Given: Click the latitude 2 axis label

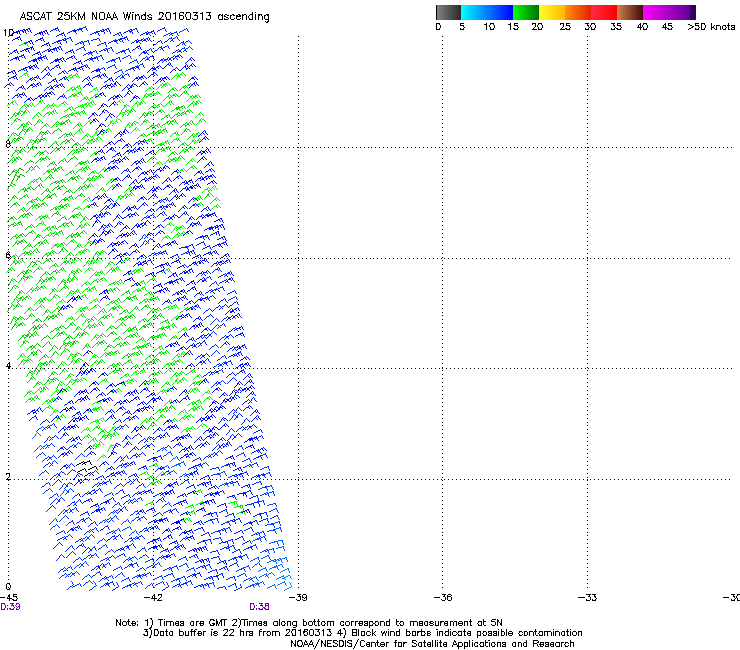Looking at the screenshot, I should pyautogui.click(x=8, y=476).
